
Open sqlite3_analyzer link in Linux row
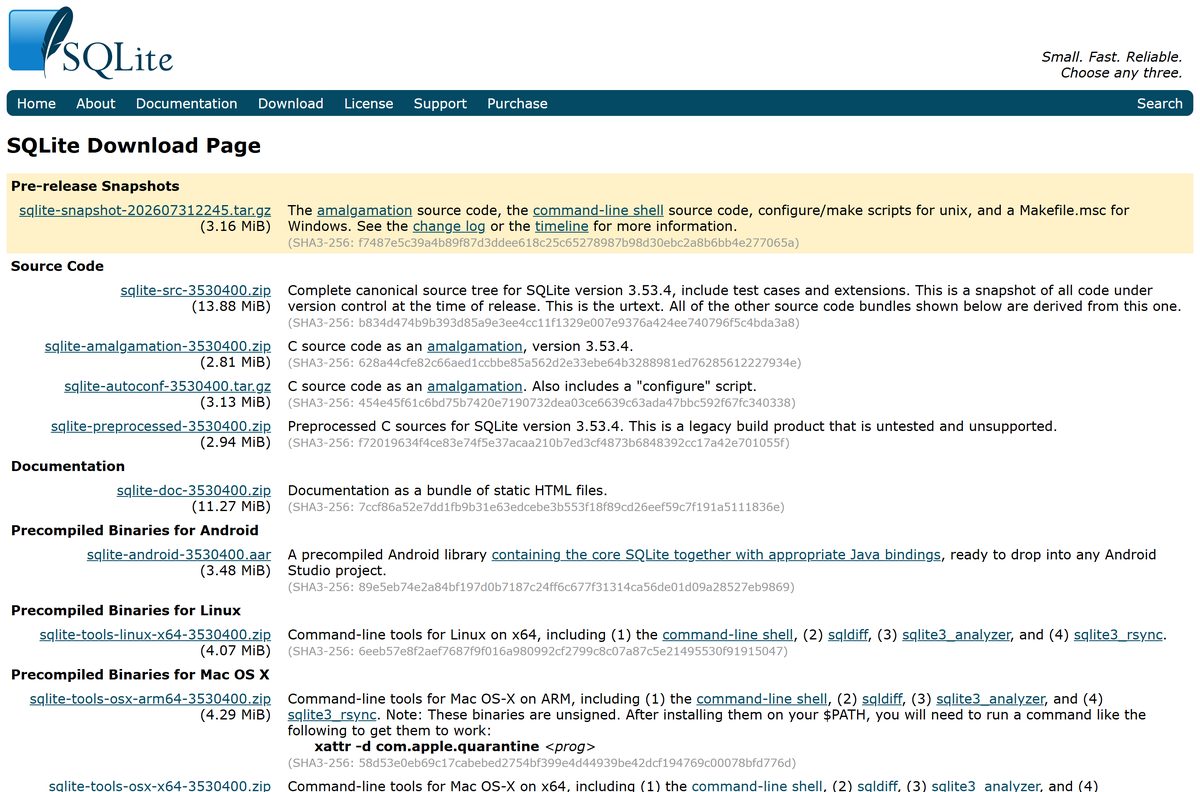[956, 634]
